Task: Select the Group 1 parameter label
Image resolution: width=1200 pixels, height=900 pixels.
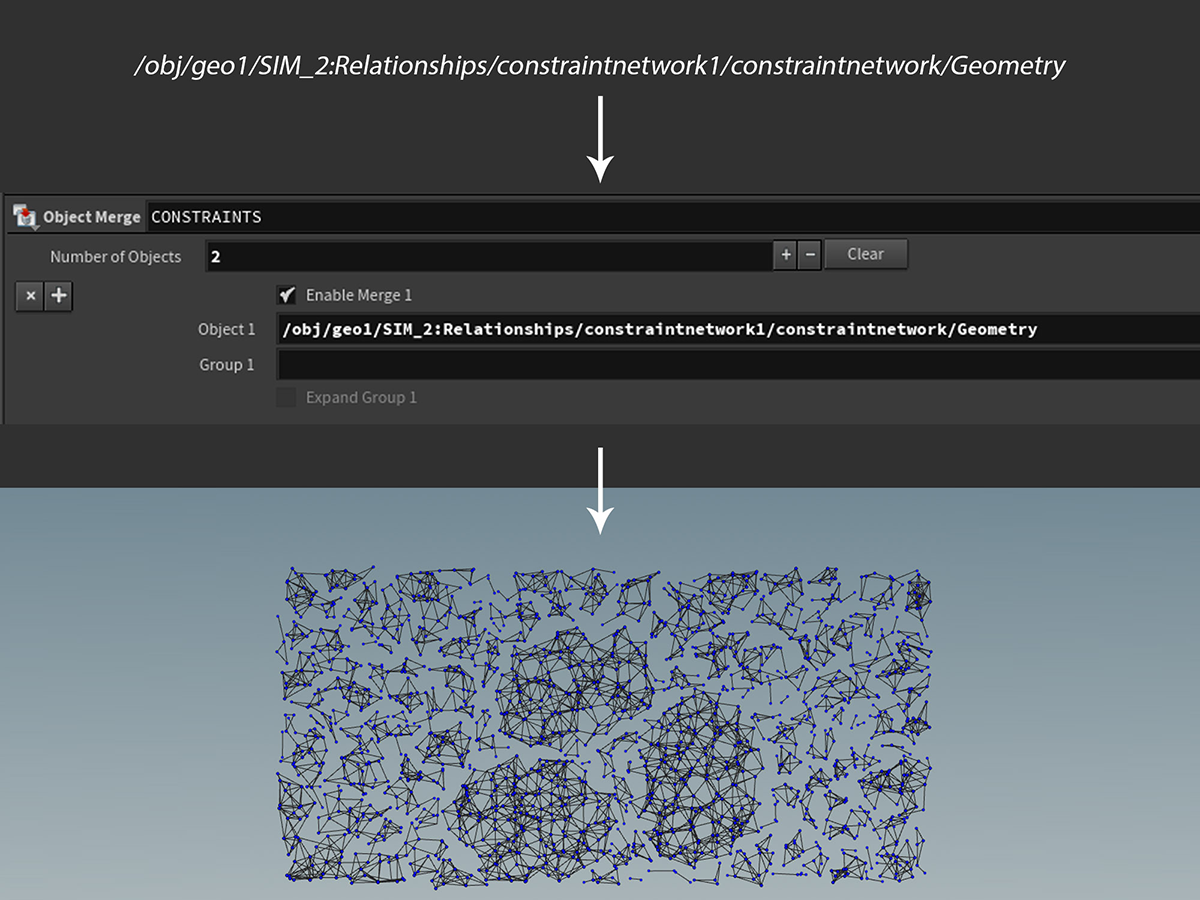Action: pos(227,365)
